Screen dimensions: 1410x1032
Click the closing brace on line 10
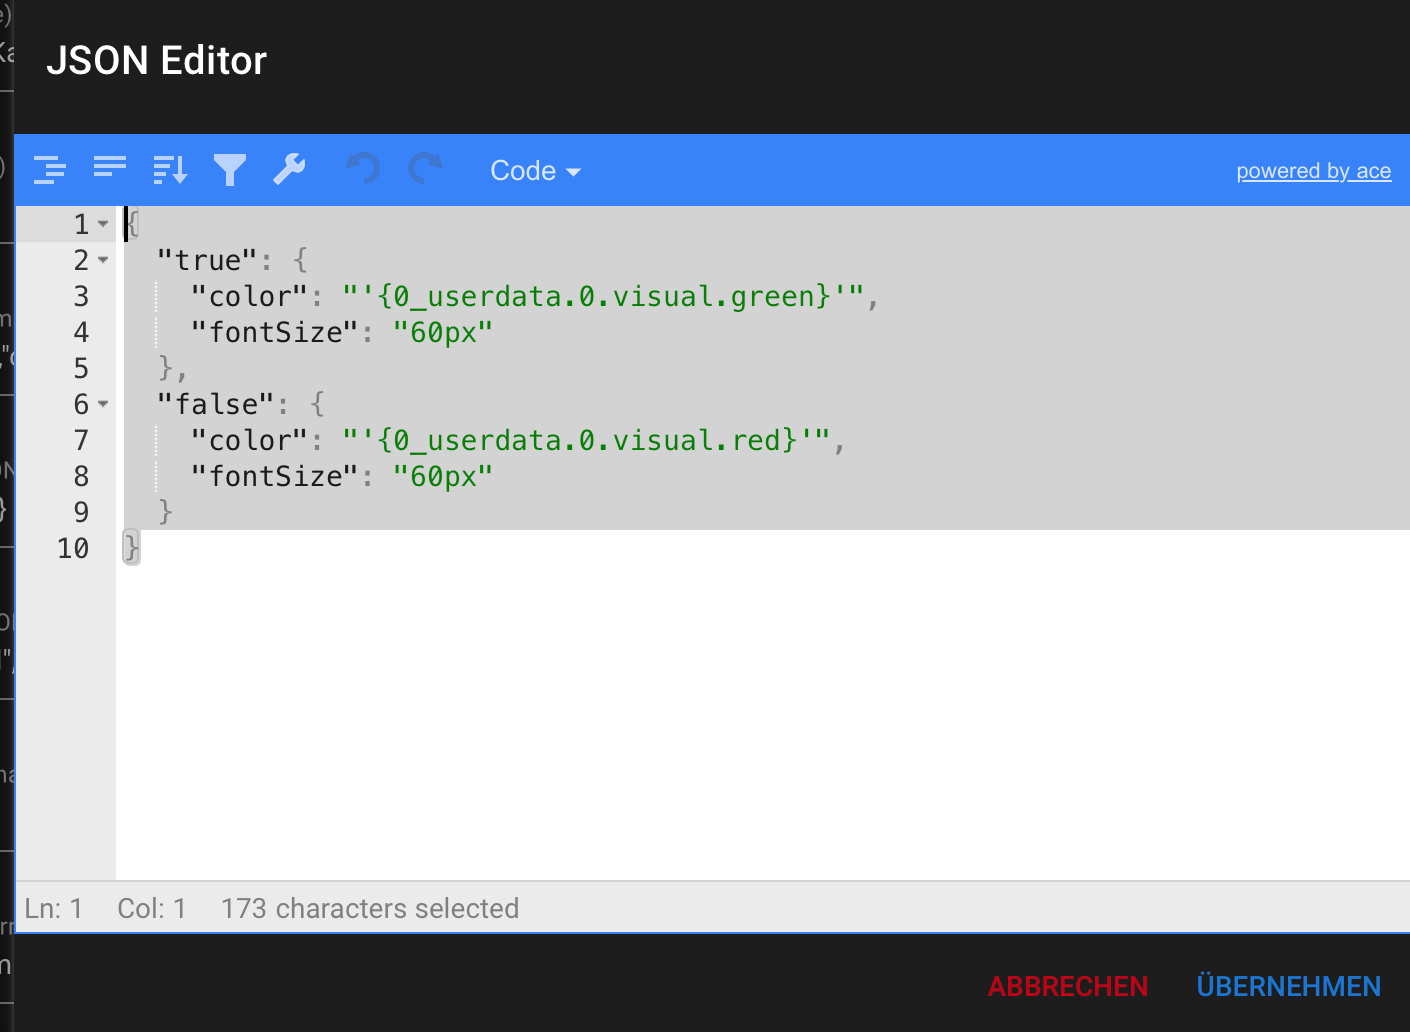(131, 548)
